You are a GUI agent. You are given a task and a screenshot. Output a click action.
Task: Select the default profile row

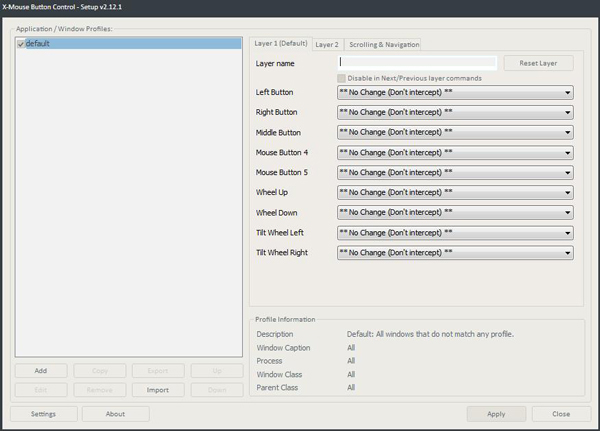pyautogui.click(x=129, y=44)
